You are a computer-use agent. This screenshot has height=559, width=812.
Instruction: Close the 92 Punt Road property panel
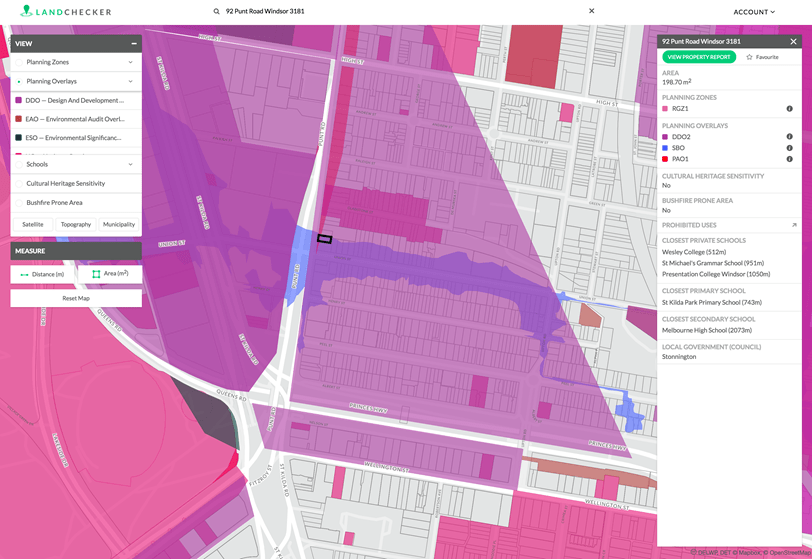(793, 41)
